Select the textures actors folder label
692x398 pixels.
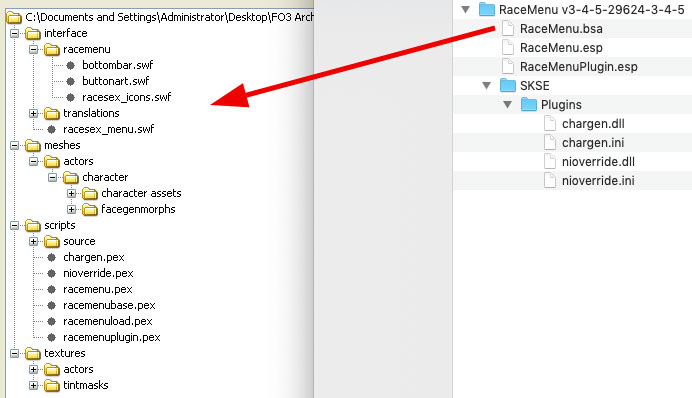pyautogui.click(x=78, y=369)
